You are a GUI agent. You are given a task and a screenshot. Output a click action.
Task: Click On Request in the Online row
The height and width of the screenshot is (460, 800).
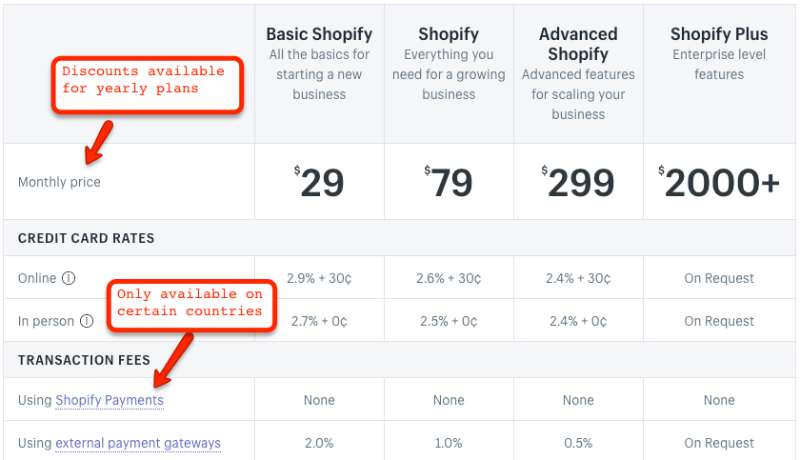point(719,278)
